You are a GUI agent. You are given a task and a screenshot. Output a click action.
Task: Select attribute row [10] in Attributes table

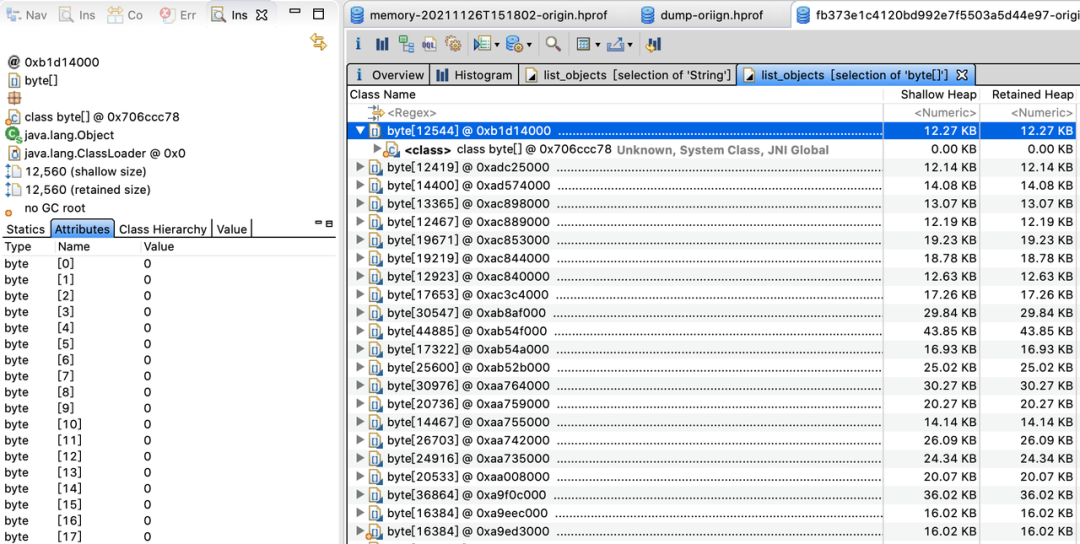168,424
